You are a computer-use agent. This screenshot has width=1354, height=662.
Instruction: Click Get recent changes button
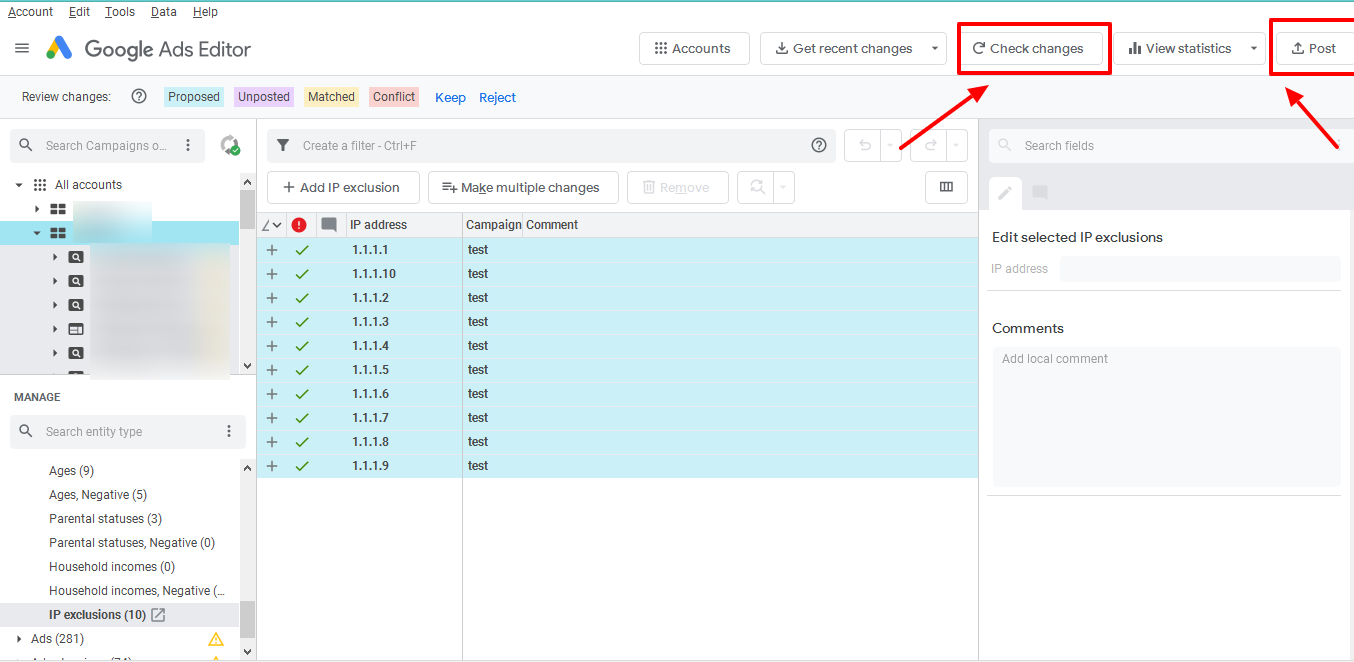843,48
